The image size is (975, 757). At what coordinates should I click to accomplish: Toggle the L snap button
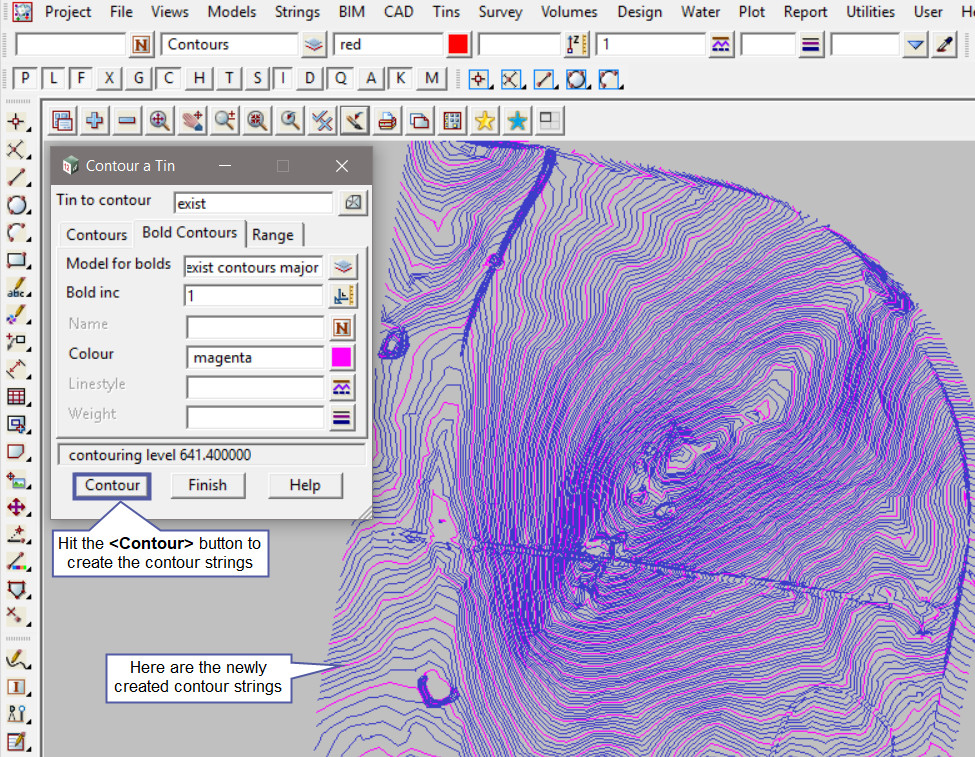pyautogui.click(x=52, y=78)
